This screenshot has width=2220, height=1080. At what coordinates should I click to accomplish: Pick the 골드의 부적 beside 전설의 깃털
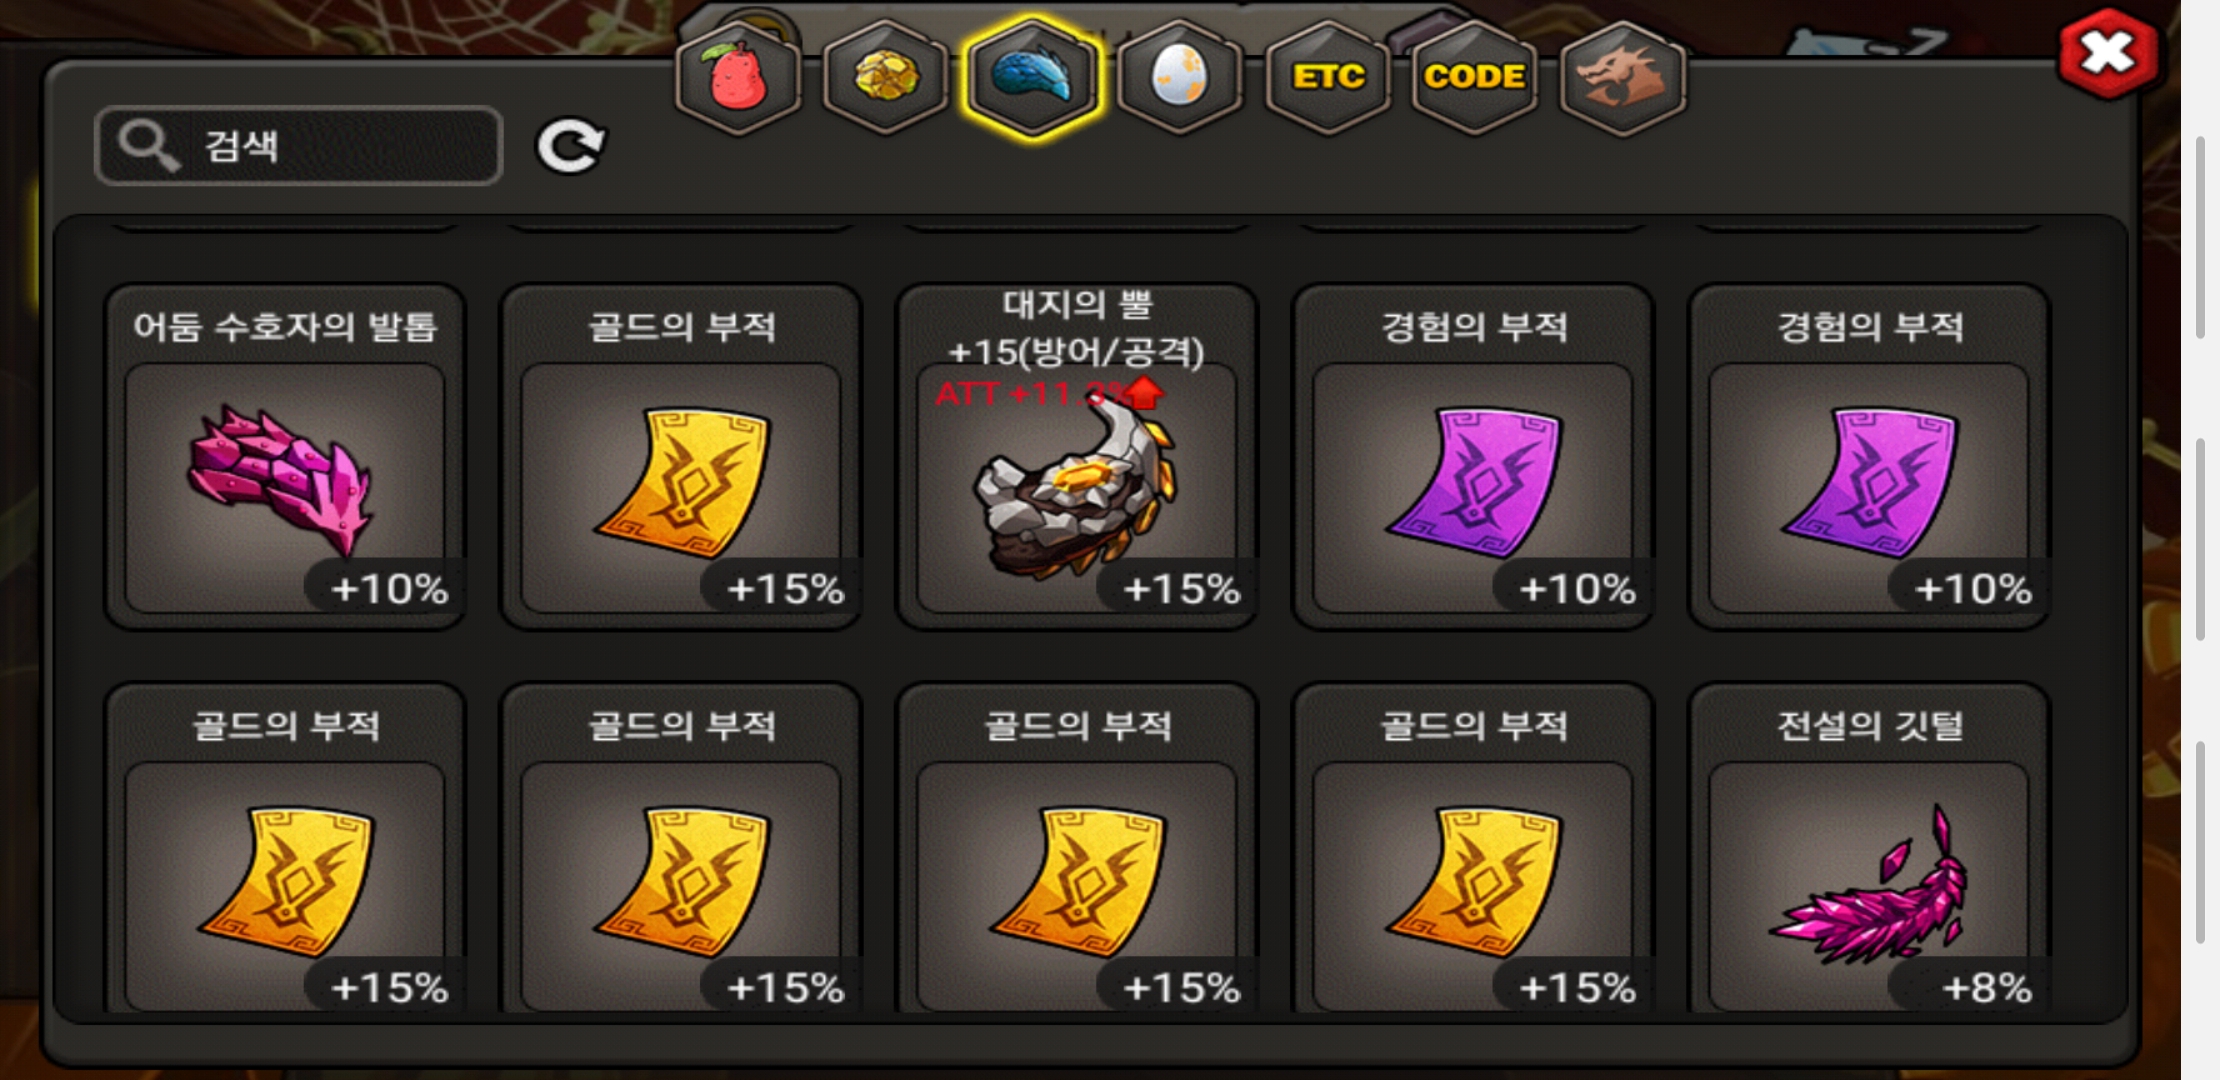point(1473,850)
